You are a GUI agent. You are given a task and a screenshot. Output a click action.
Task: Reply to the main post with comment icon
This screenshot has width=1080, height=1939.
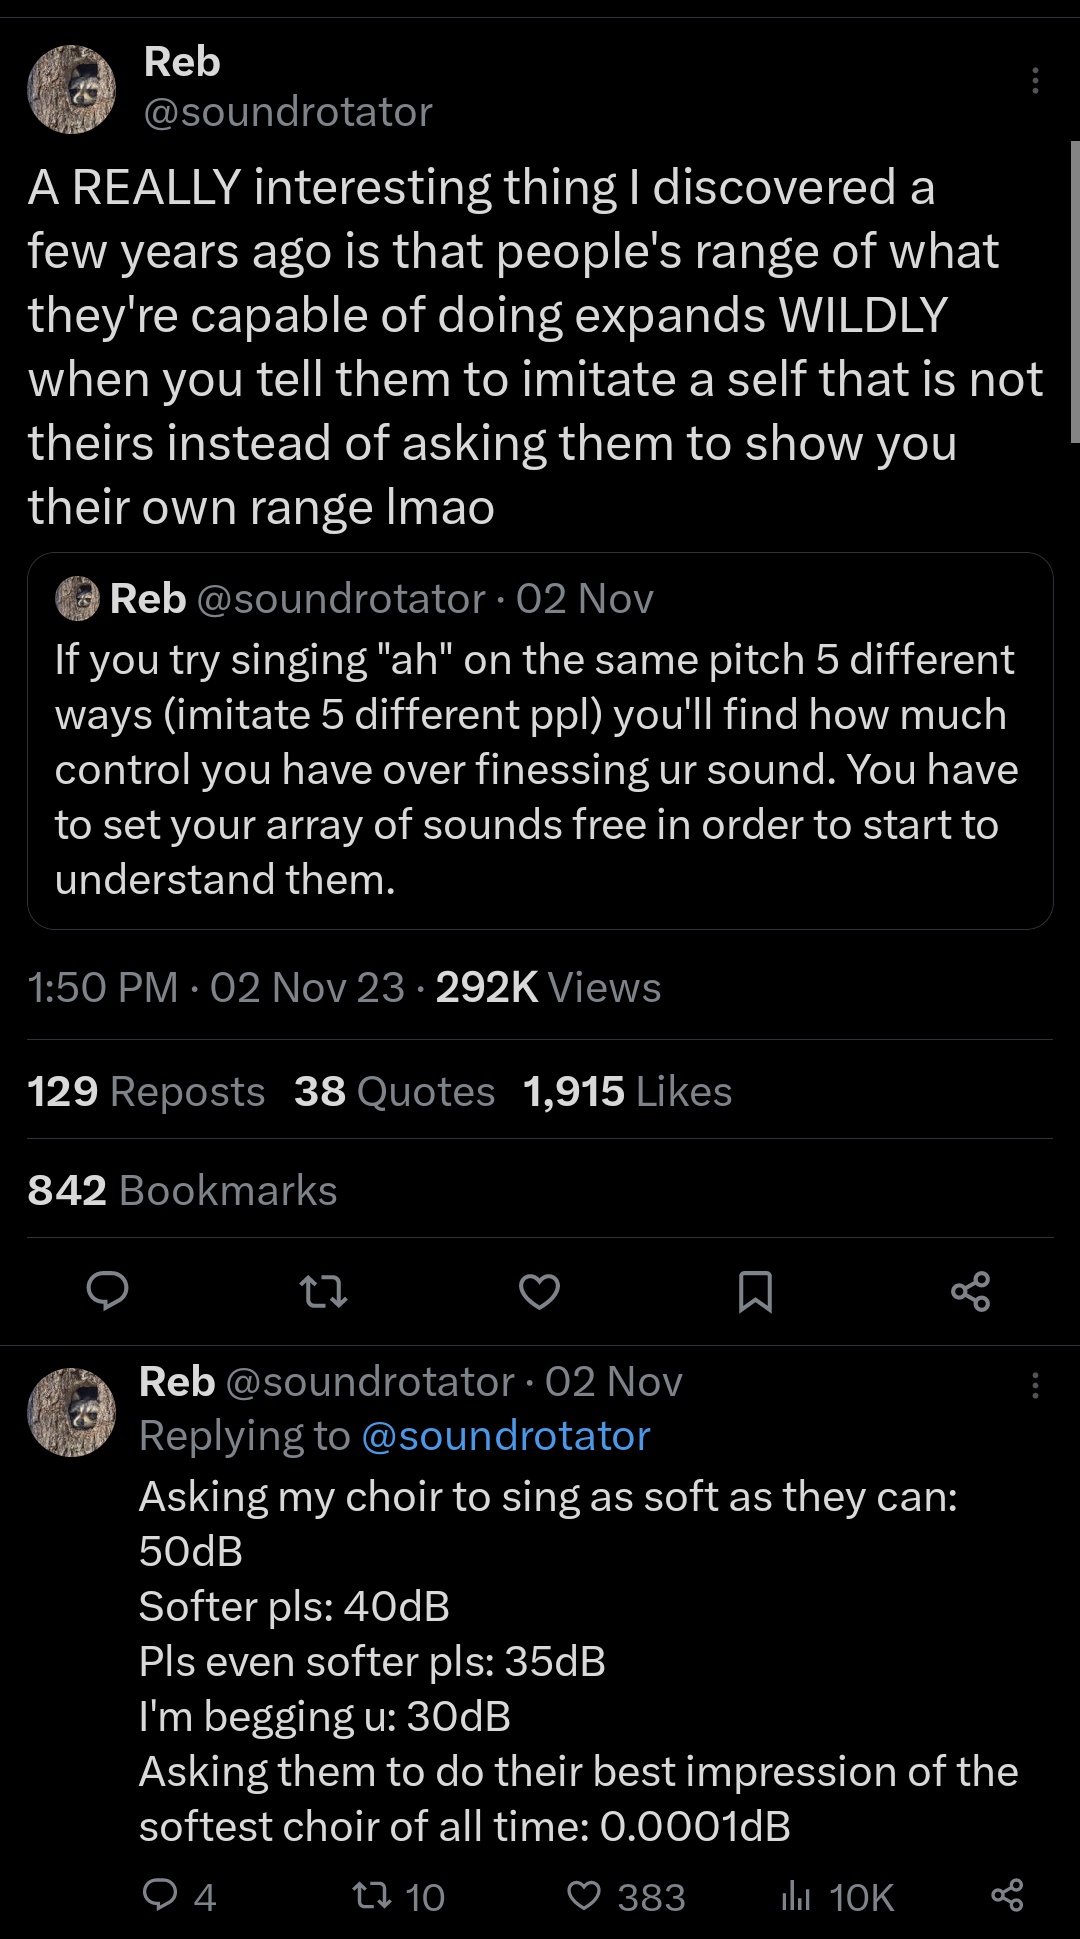[107, 1291]
